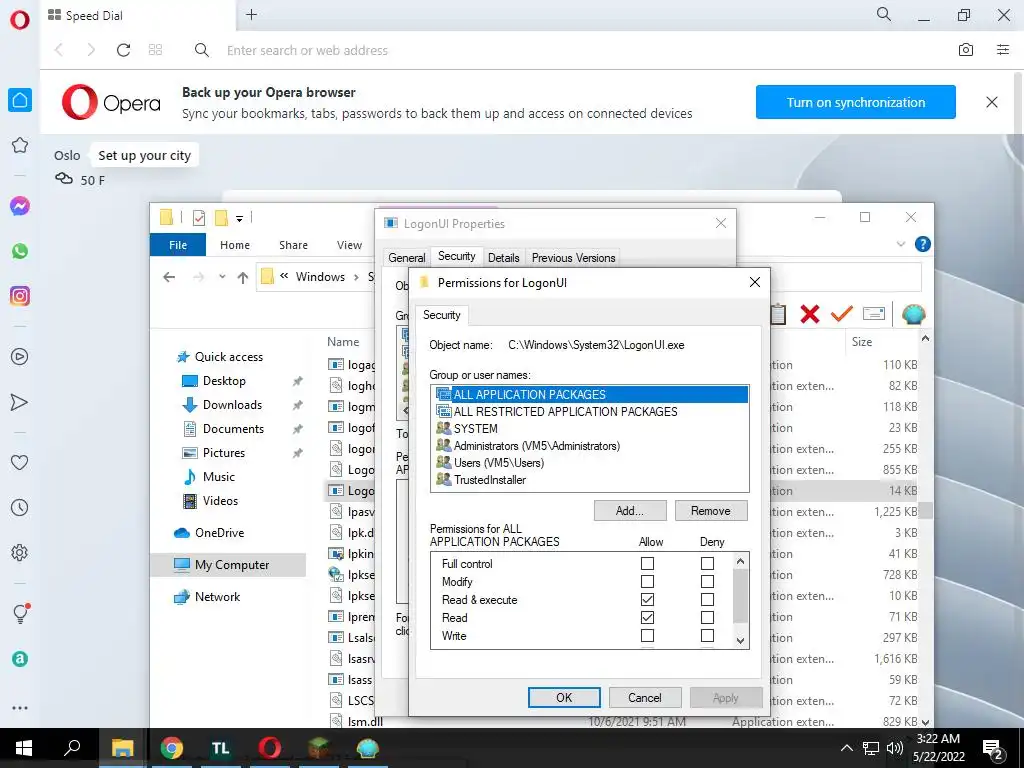Check Deny for Write permission
Viewport: 1024px width, 768px height.
tap(707, 635)
